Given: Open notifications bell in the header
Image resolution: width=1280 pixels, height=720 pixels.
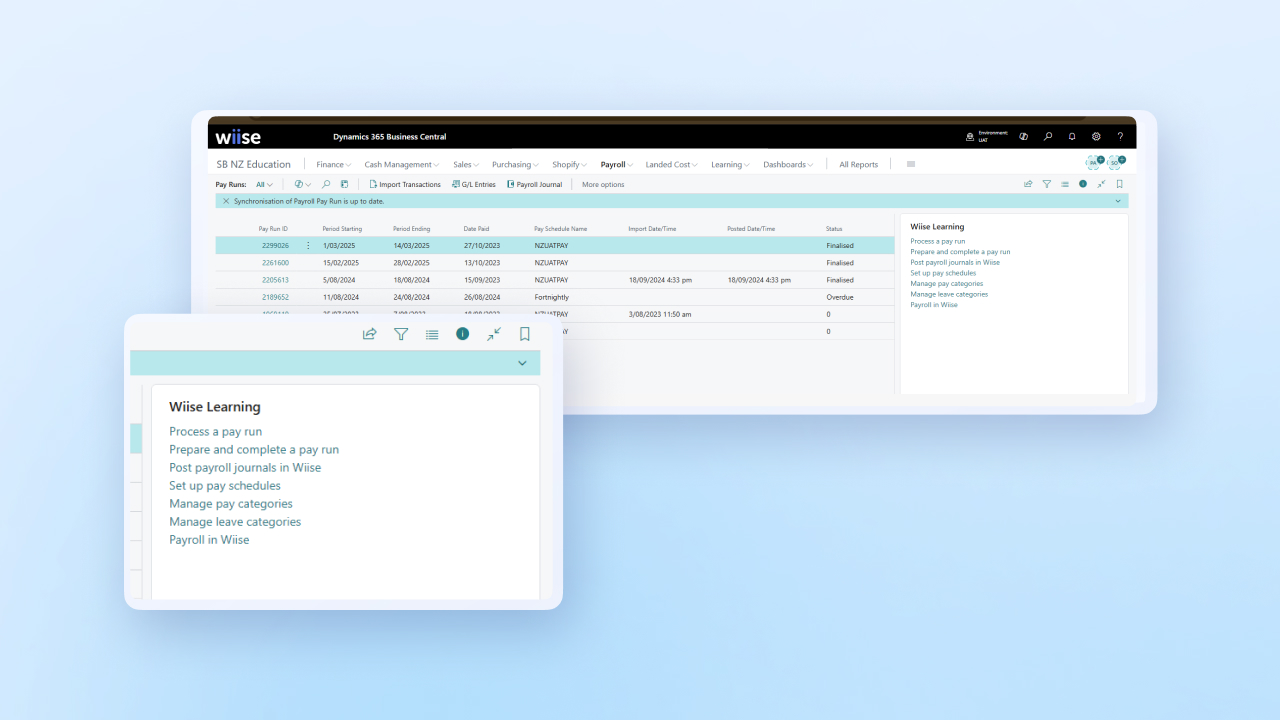Looking at the screenshot, I should coord(1072,137).
